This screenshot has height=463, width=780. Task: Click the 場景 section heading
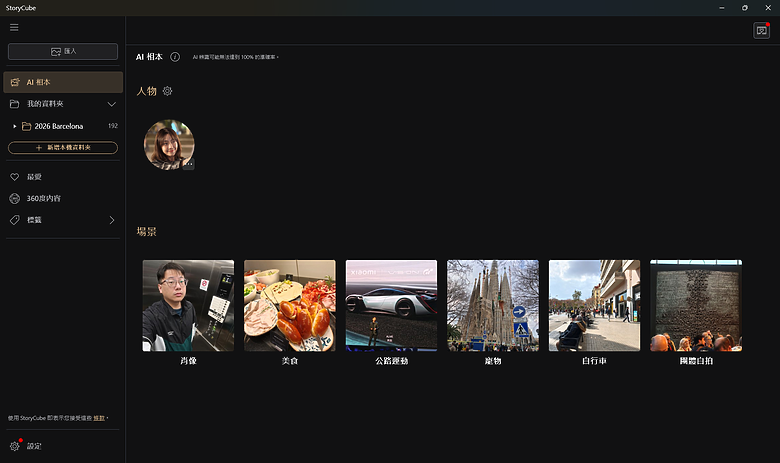point(147,231)
